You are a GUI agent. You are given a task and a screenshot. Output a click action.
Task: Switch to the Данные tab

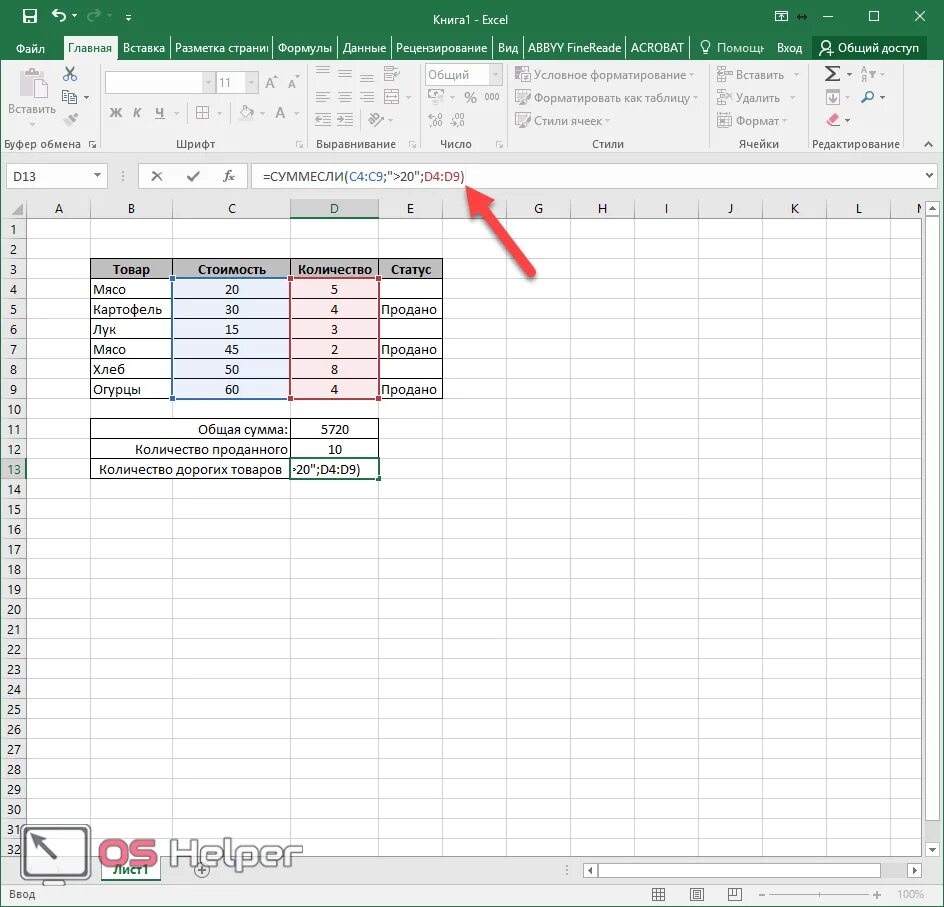click(364, 48)
